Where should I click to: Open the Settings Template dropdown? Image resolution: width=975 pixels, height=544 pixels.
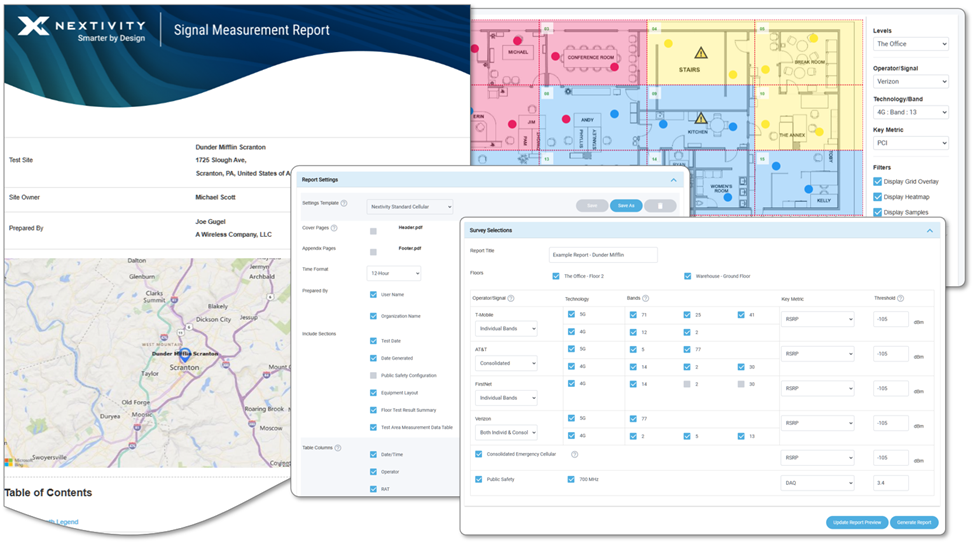410,206
